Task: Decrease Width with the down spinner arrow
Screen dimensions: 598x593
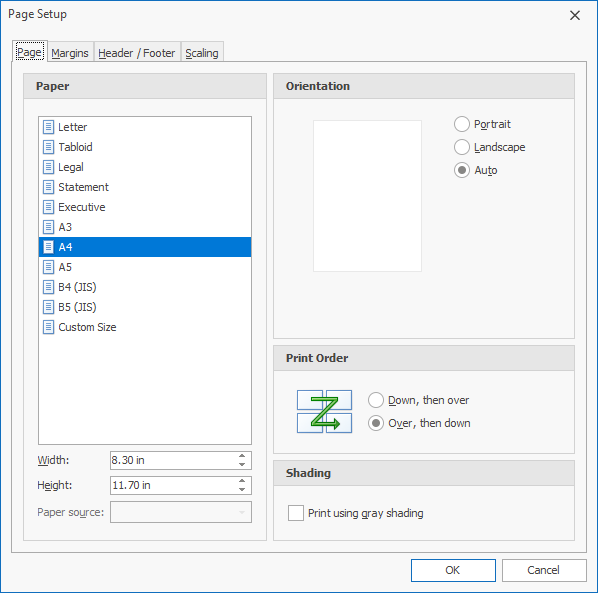Action: (x=242, y=465)
